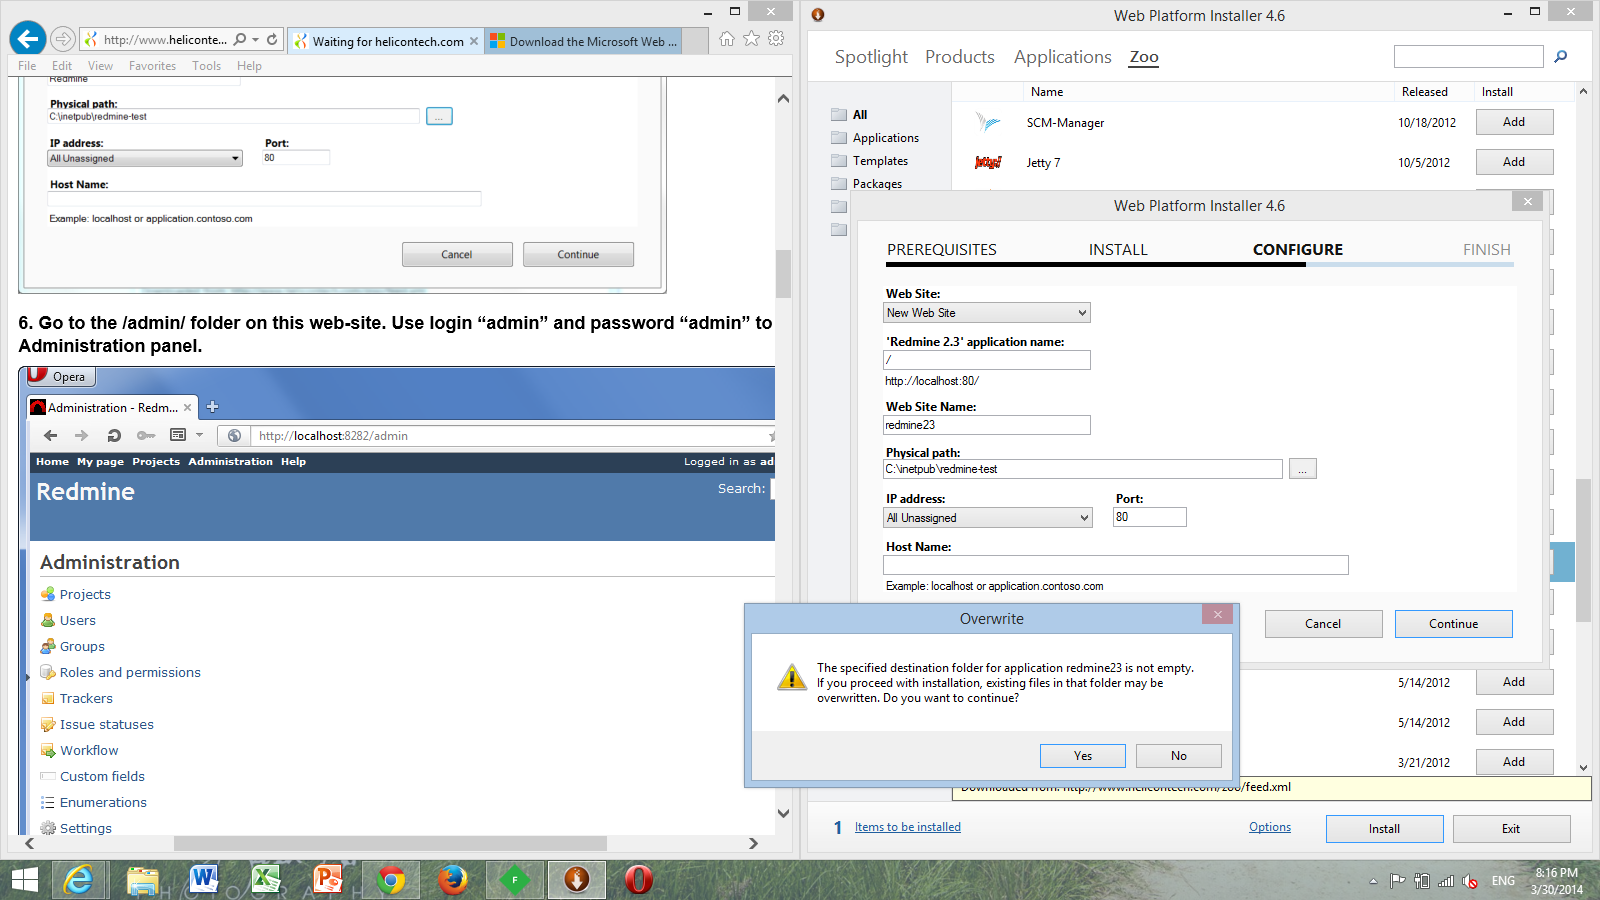Open the Windows Start button
The width and height of the screenshot is (1600, 900).
click(25, 880)
